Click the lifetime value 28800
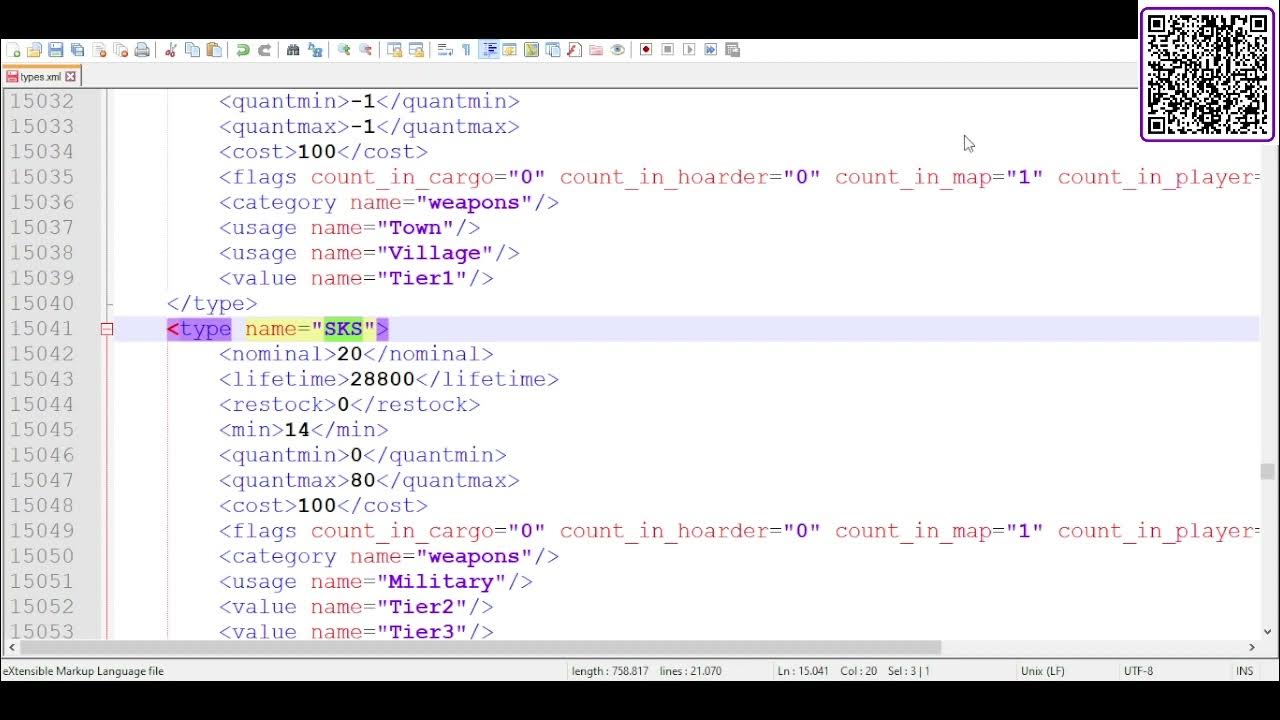The height and width of the screenshot is (720, 1280). [382, 379]
